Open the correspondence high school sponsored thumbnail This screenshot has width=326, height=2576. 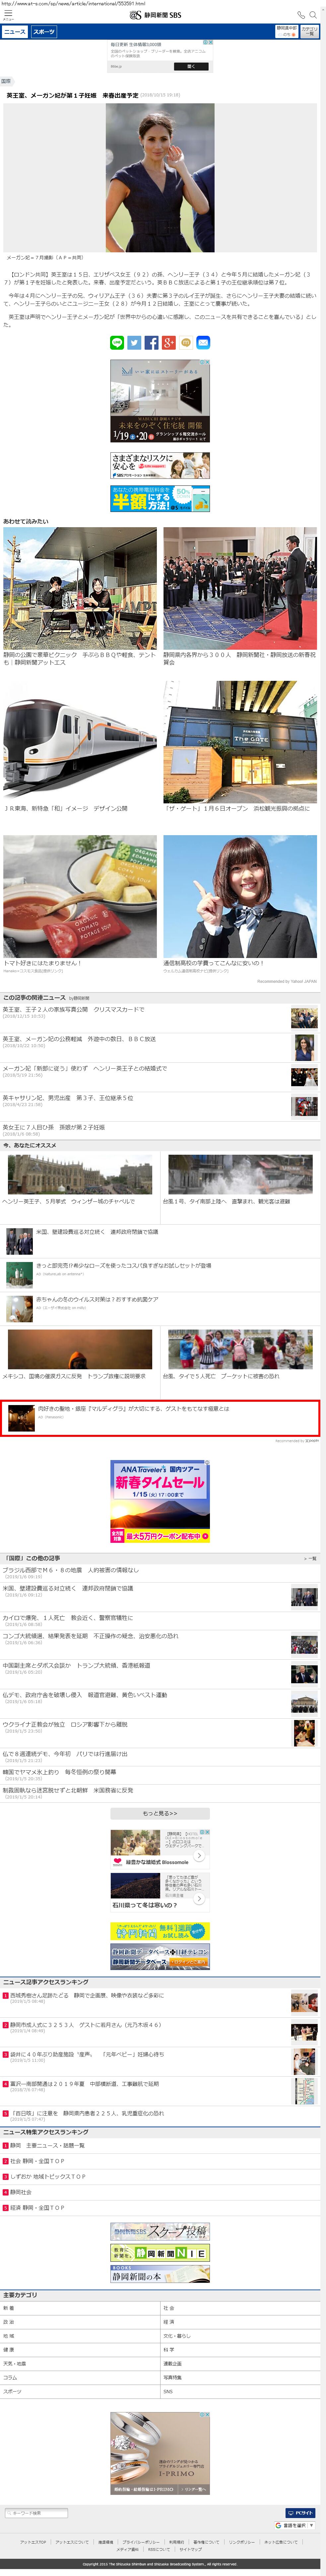pos(240,896)
